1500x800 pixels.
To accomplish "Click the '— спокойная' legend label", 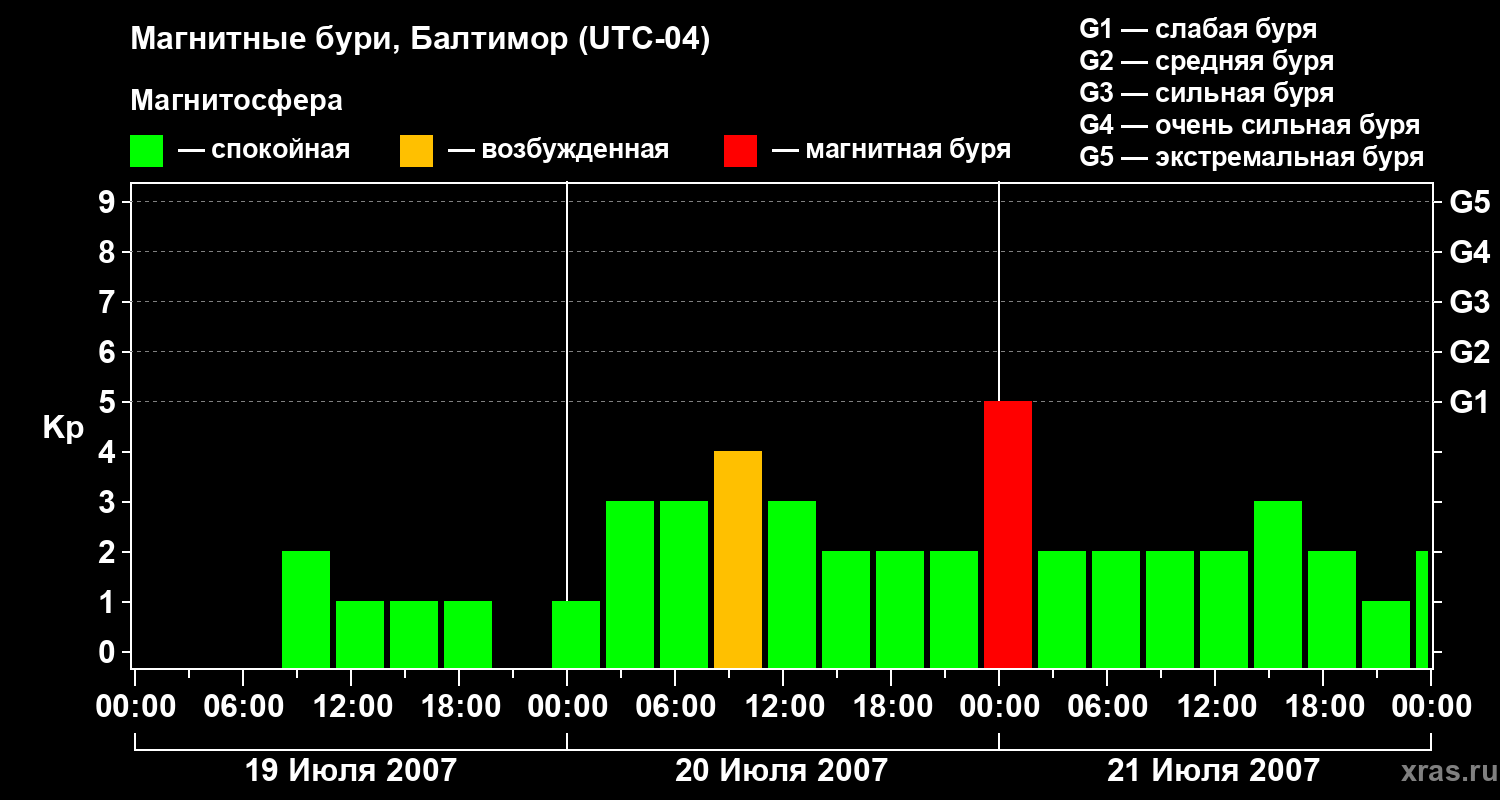I will pyautogui.click(x=264, y=150).
